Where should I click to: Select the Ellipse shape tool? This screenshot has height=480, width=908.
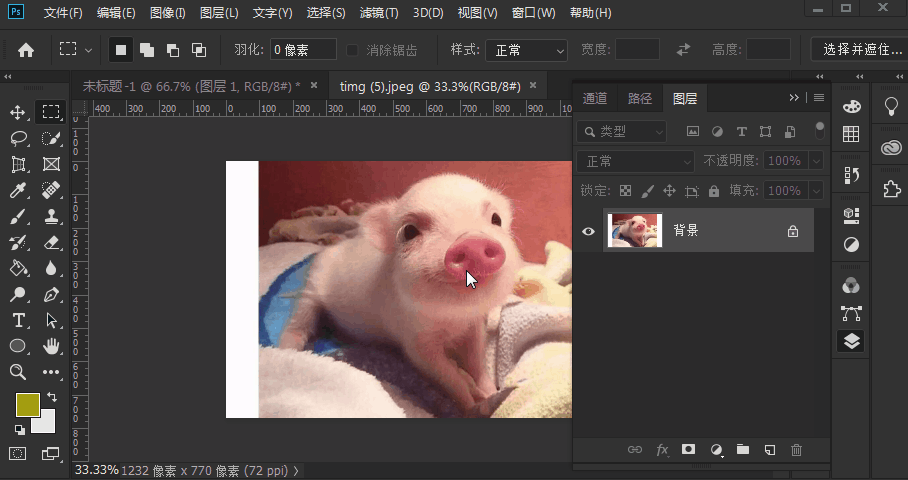19,346
